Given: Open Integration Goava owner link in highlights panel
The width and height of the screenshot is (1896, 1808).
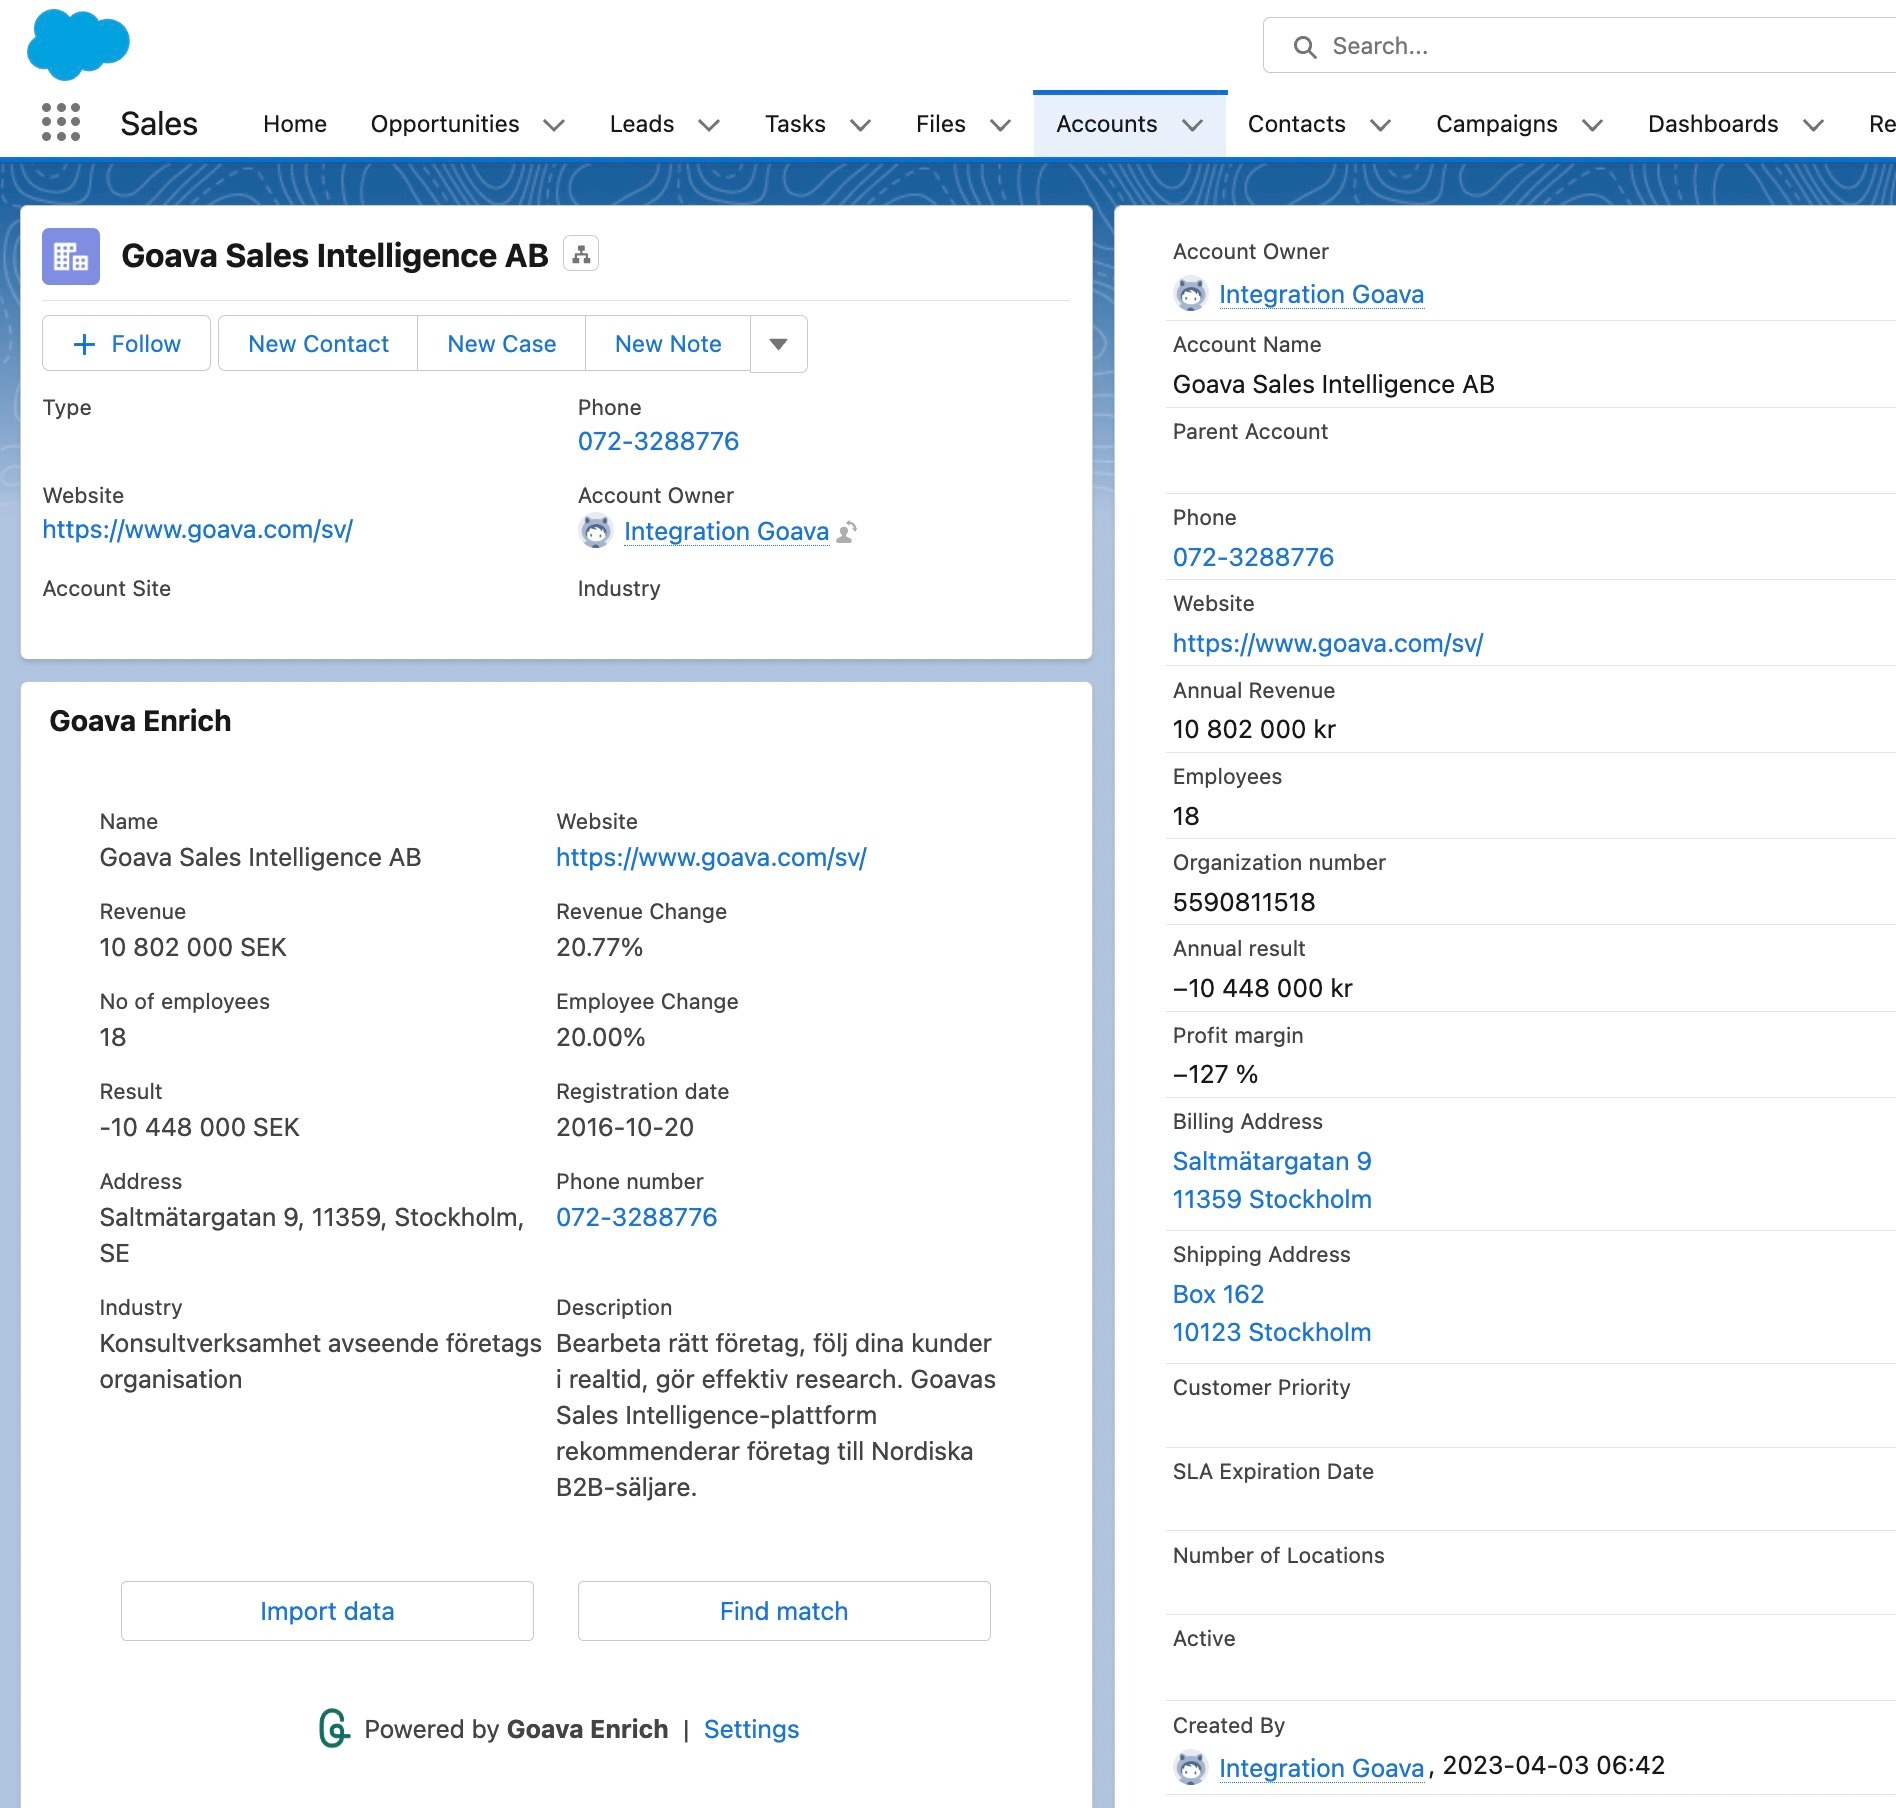Looking at the screenshot, I should click(726, 531).
